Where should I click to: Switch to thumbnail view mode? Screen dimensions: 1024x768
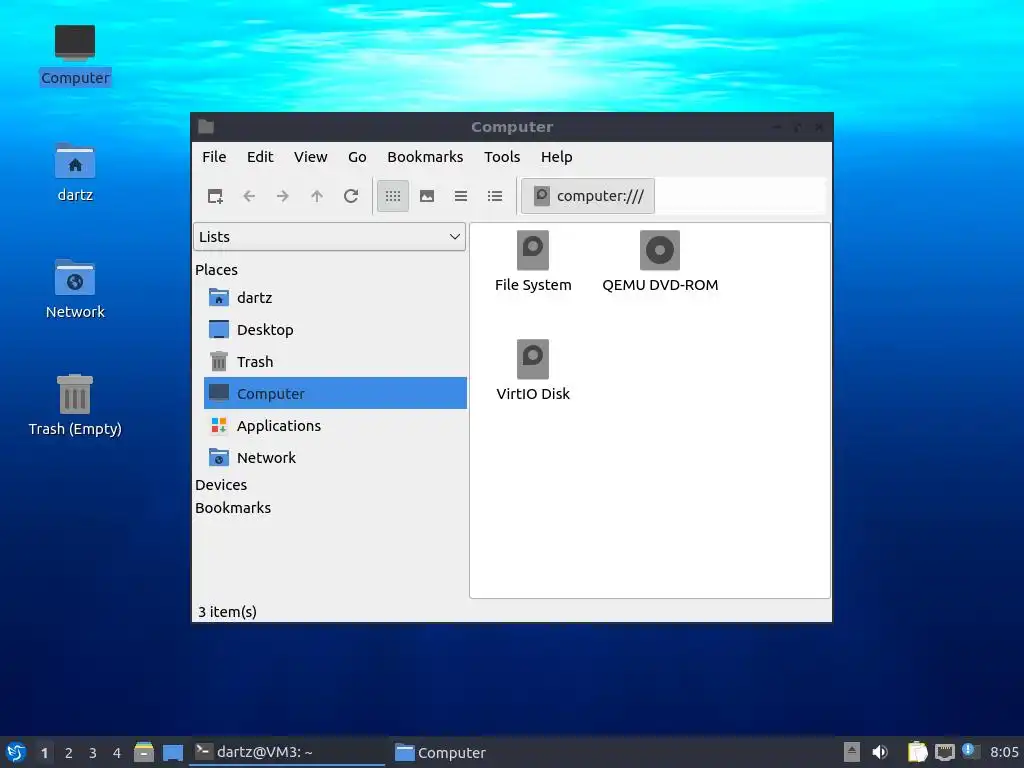click(427, 196)
